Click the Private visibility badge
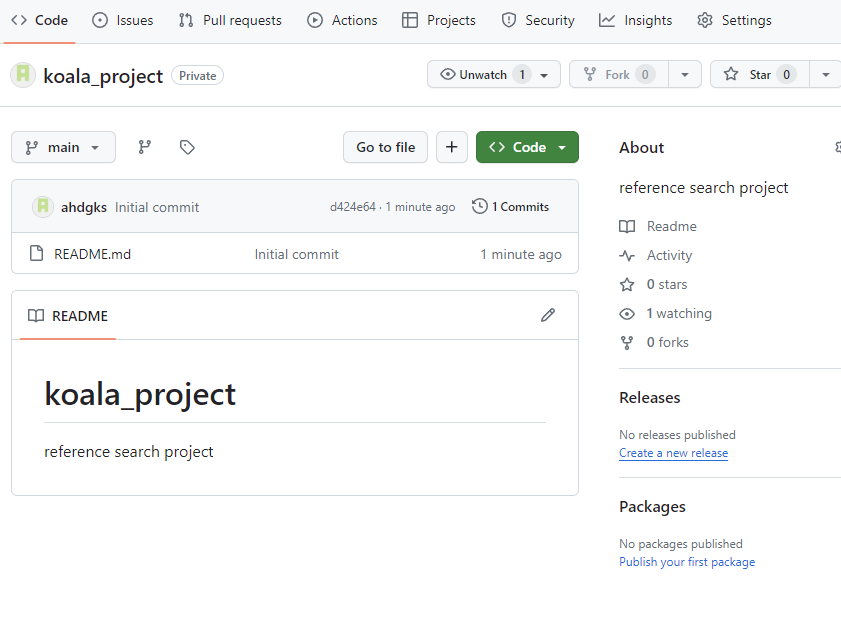 point(197,76)
